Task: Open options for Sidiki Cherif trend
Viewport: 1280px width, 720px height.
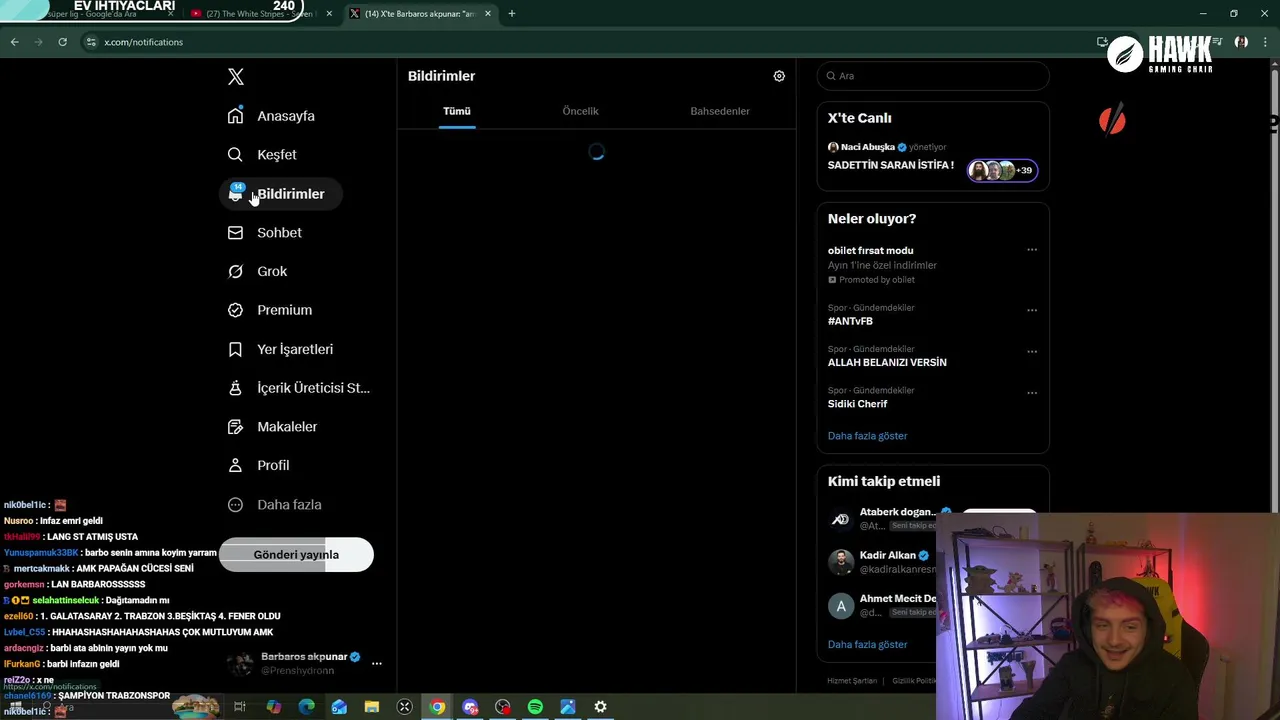Action: (x=1032, y=392)
